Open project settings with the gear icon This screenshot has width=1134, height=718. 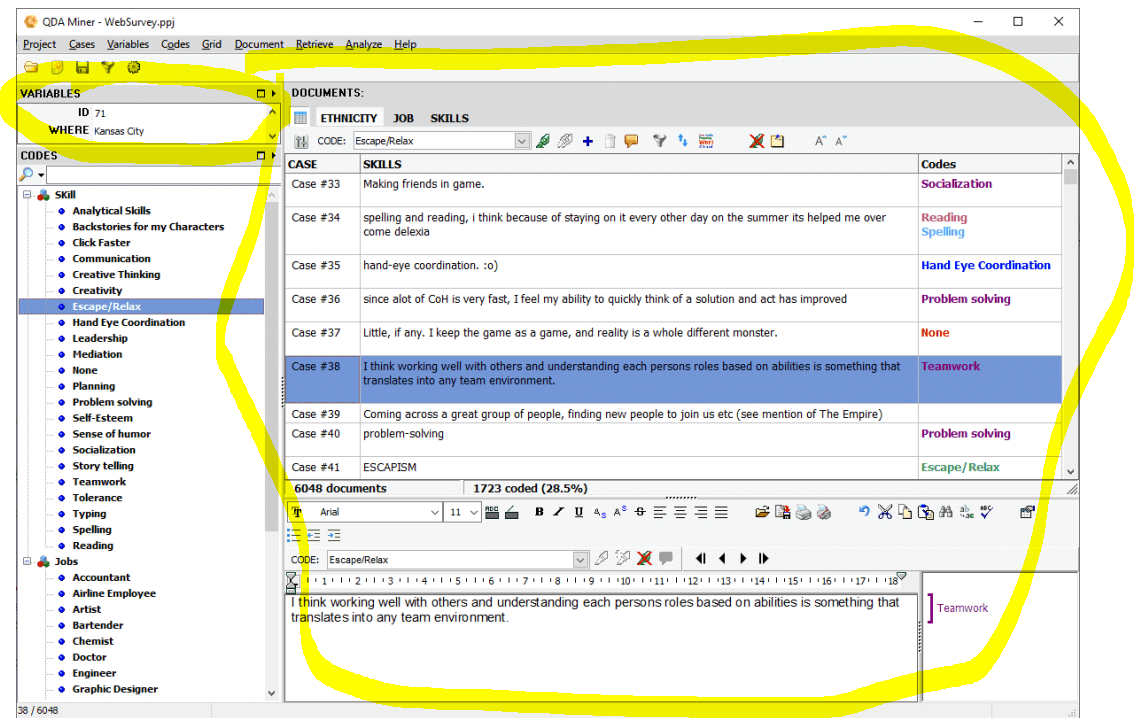[x=134, y=67]
